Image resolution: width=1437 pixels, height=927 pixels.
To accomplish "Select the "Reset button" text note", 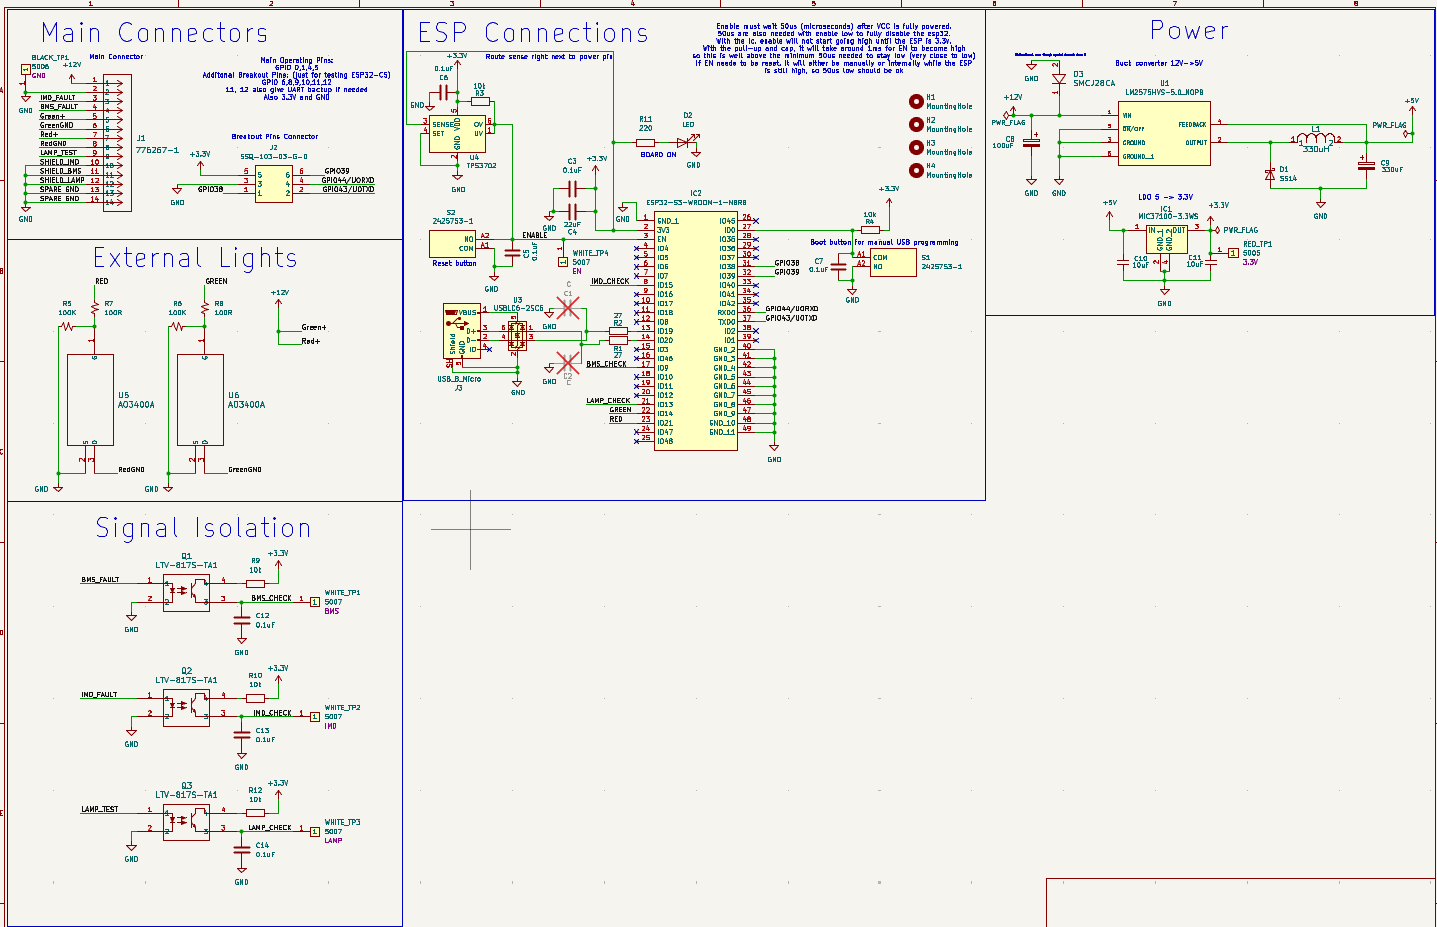I will point(454,264).
